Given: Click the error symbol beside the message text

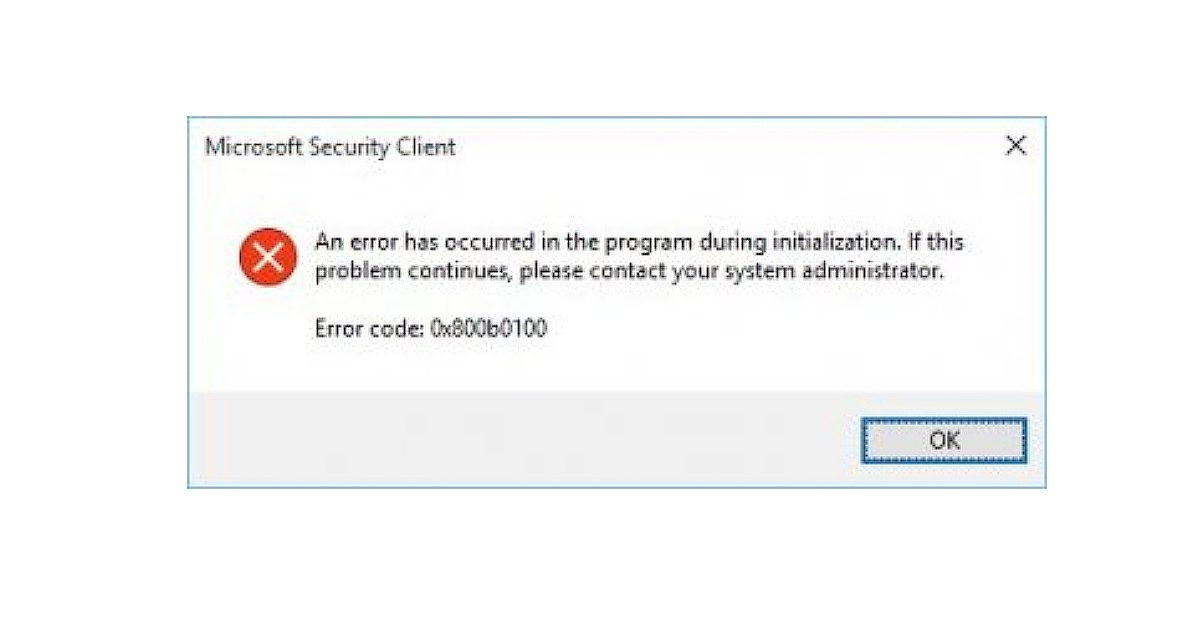Looking at the screenshot, I should tap(270, 256).
